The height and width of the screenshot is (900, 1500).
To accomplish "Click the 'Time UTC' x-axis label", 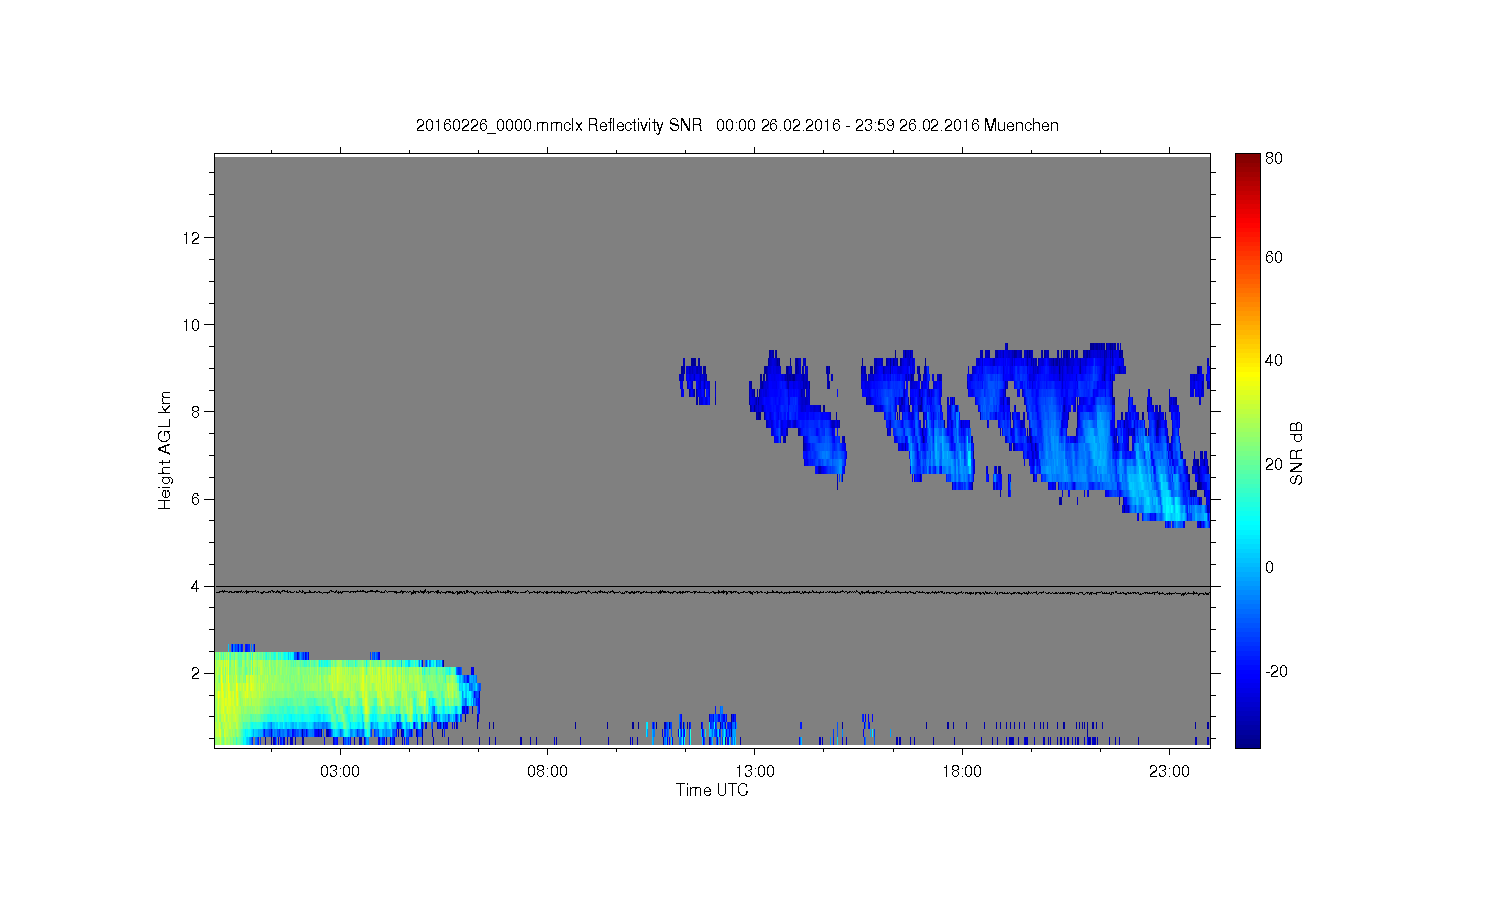I will (x=712, y=790).
